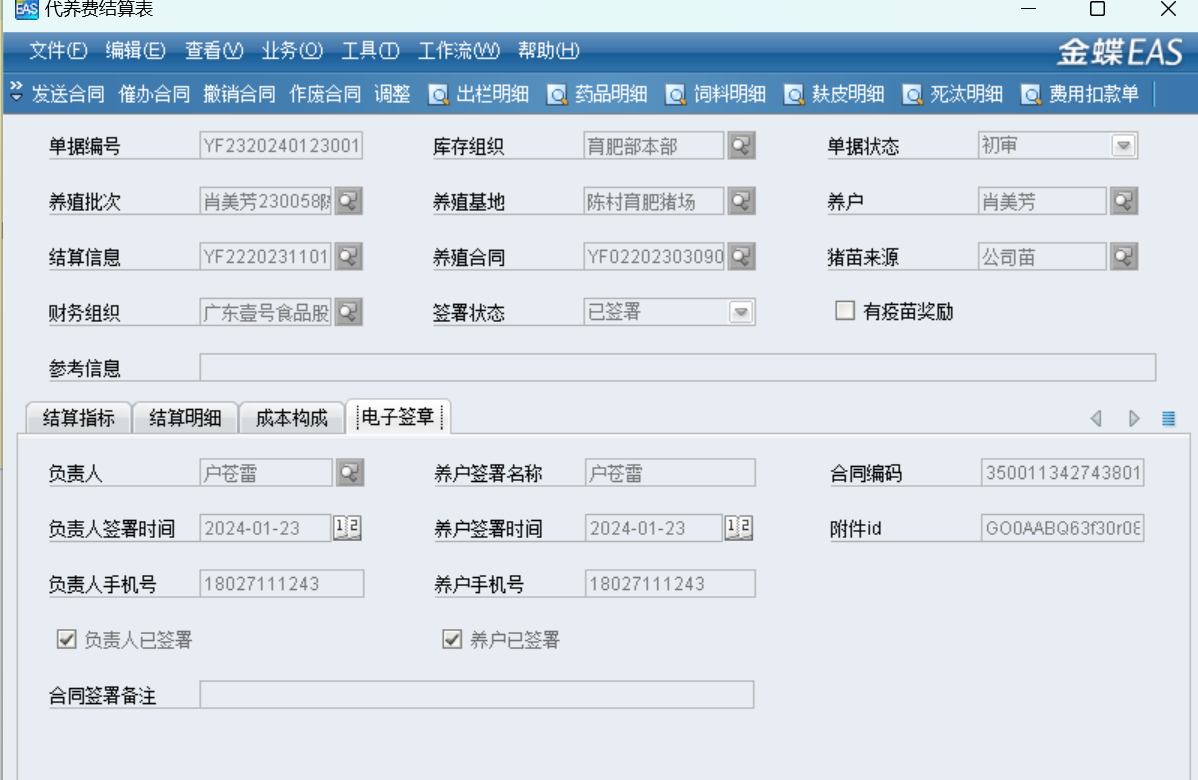Open lookup for 养殖基地 field
This screenshot has height=780, width=1198.
click(741, 201)
